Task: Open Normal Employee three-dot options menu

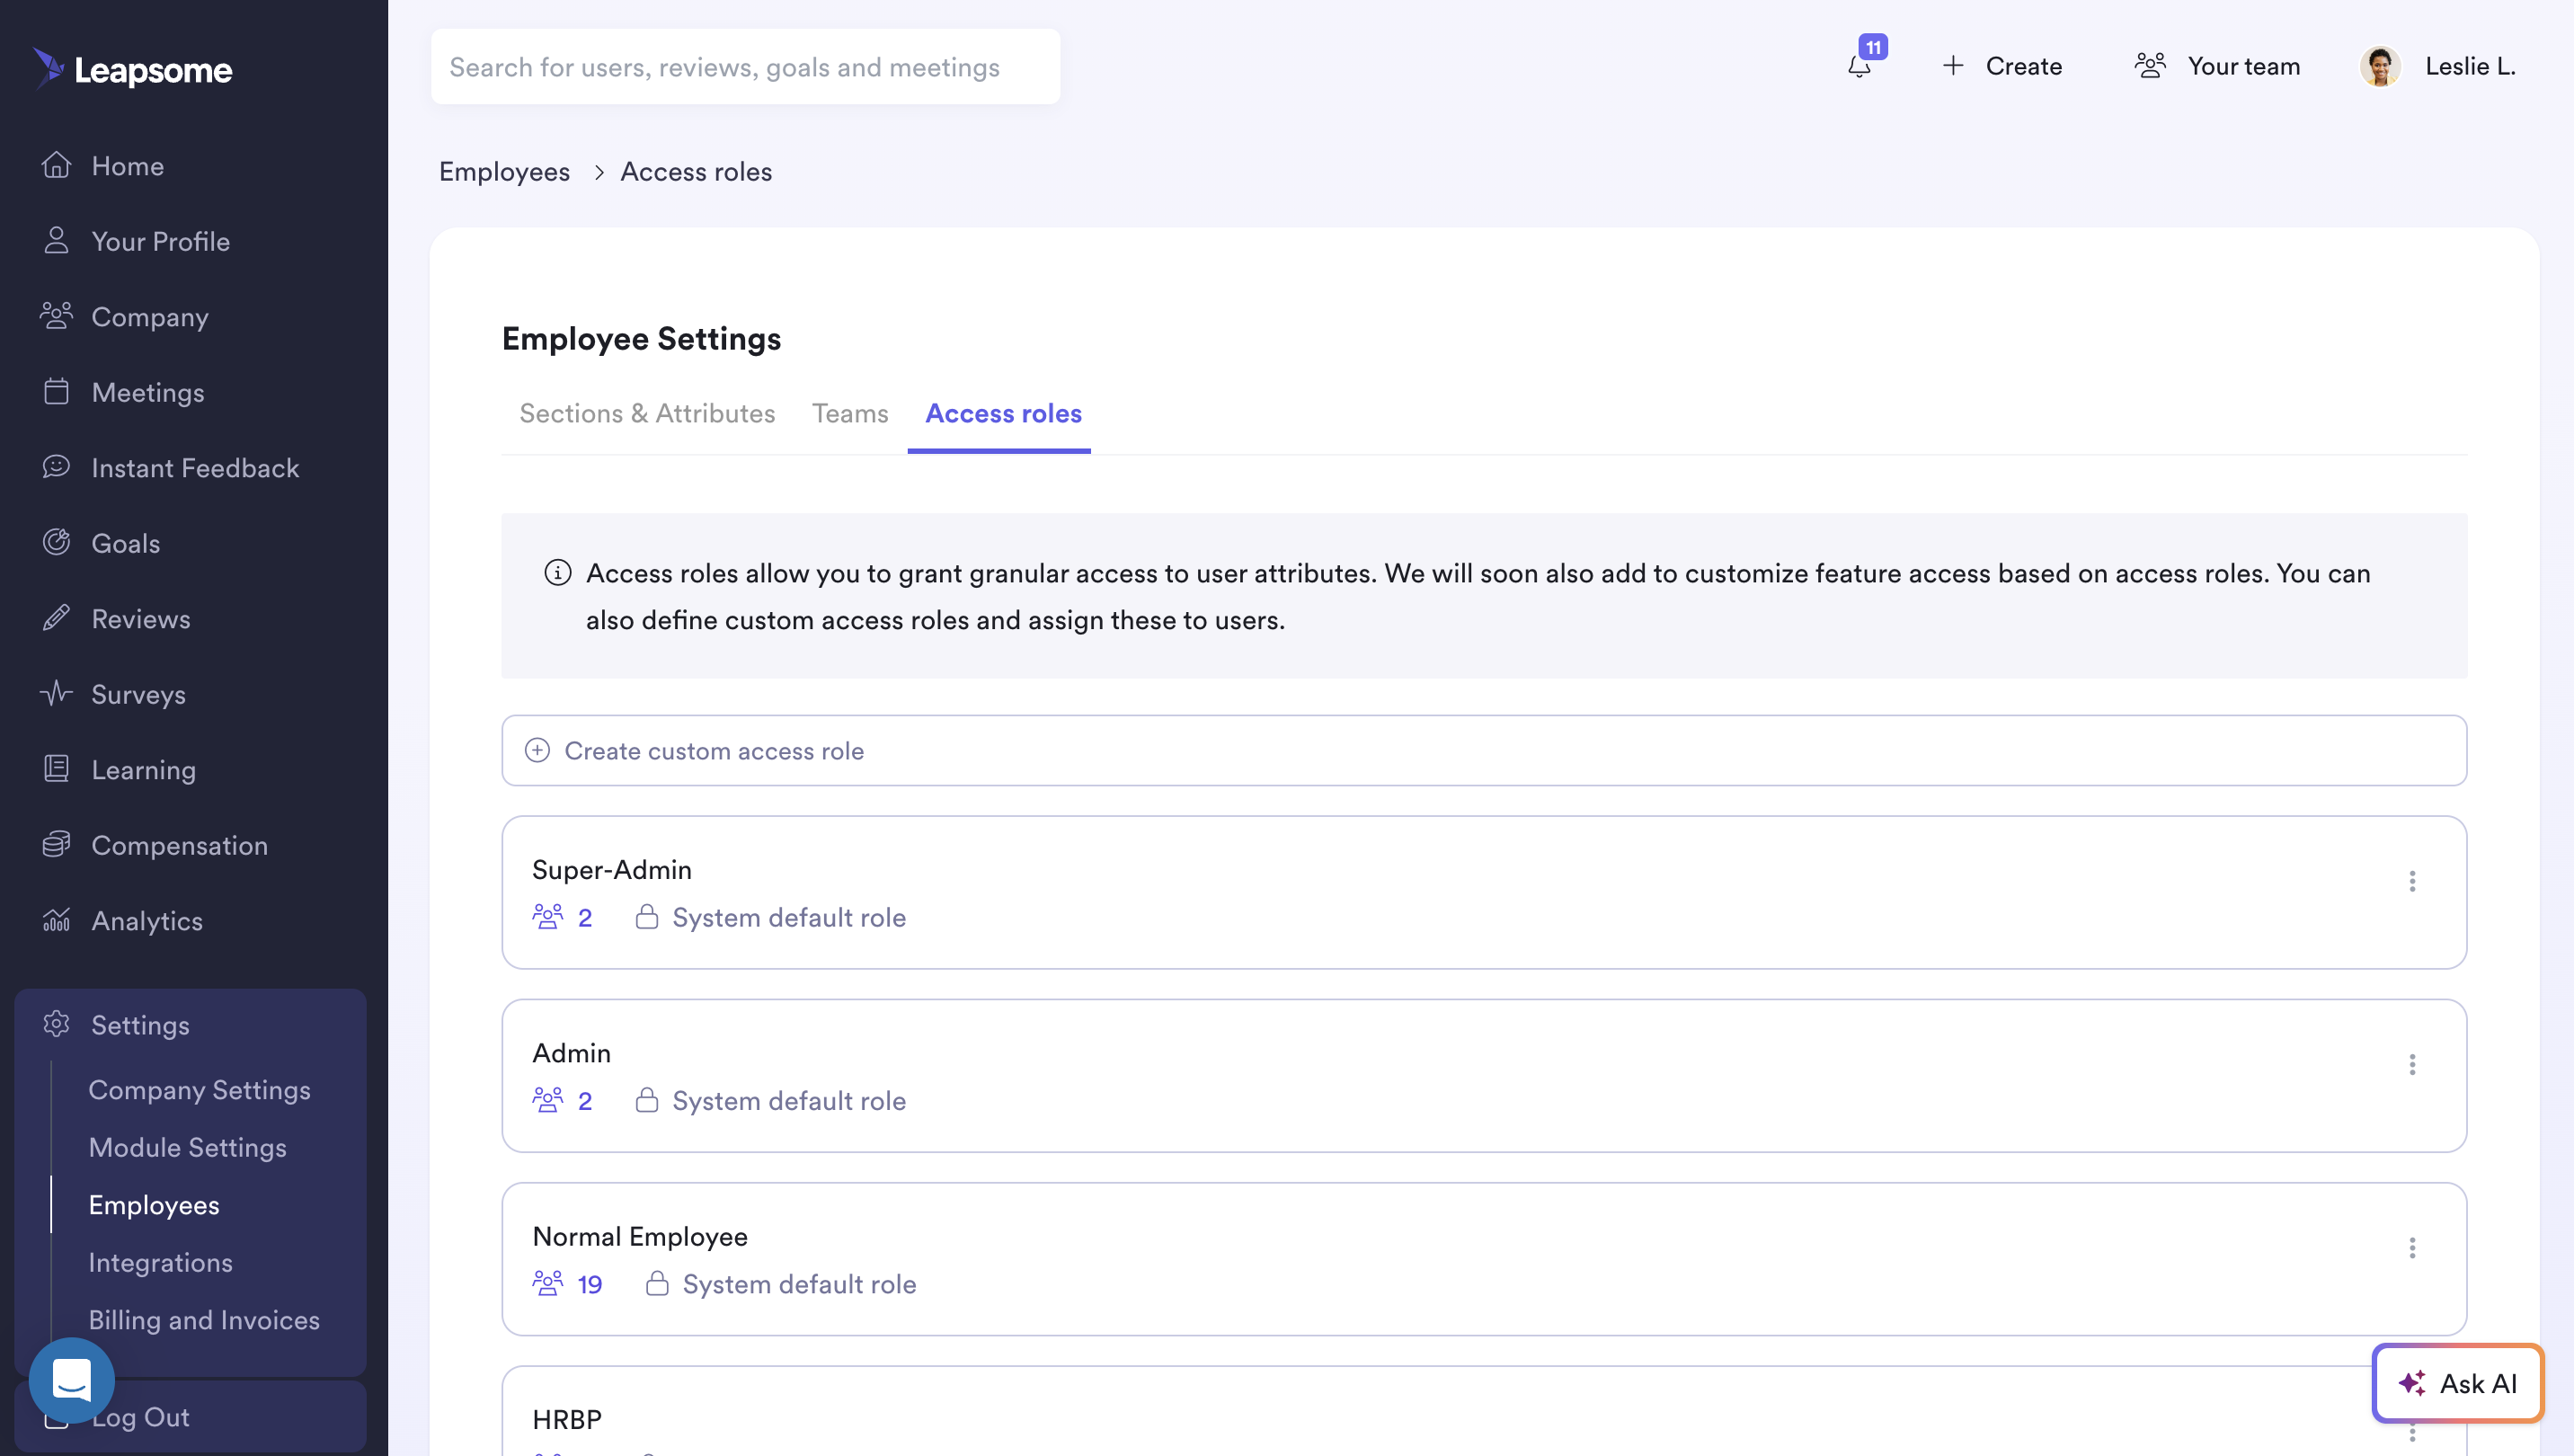Action: (x=2412, y=1247)
